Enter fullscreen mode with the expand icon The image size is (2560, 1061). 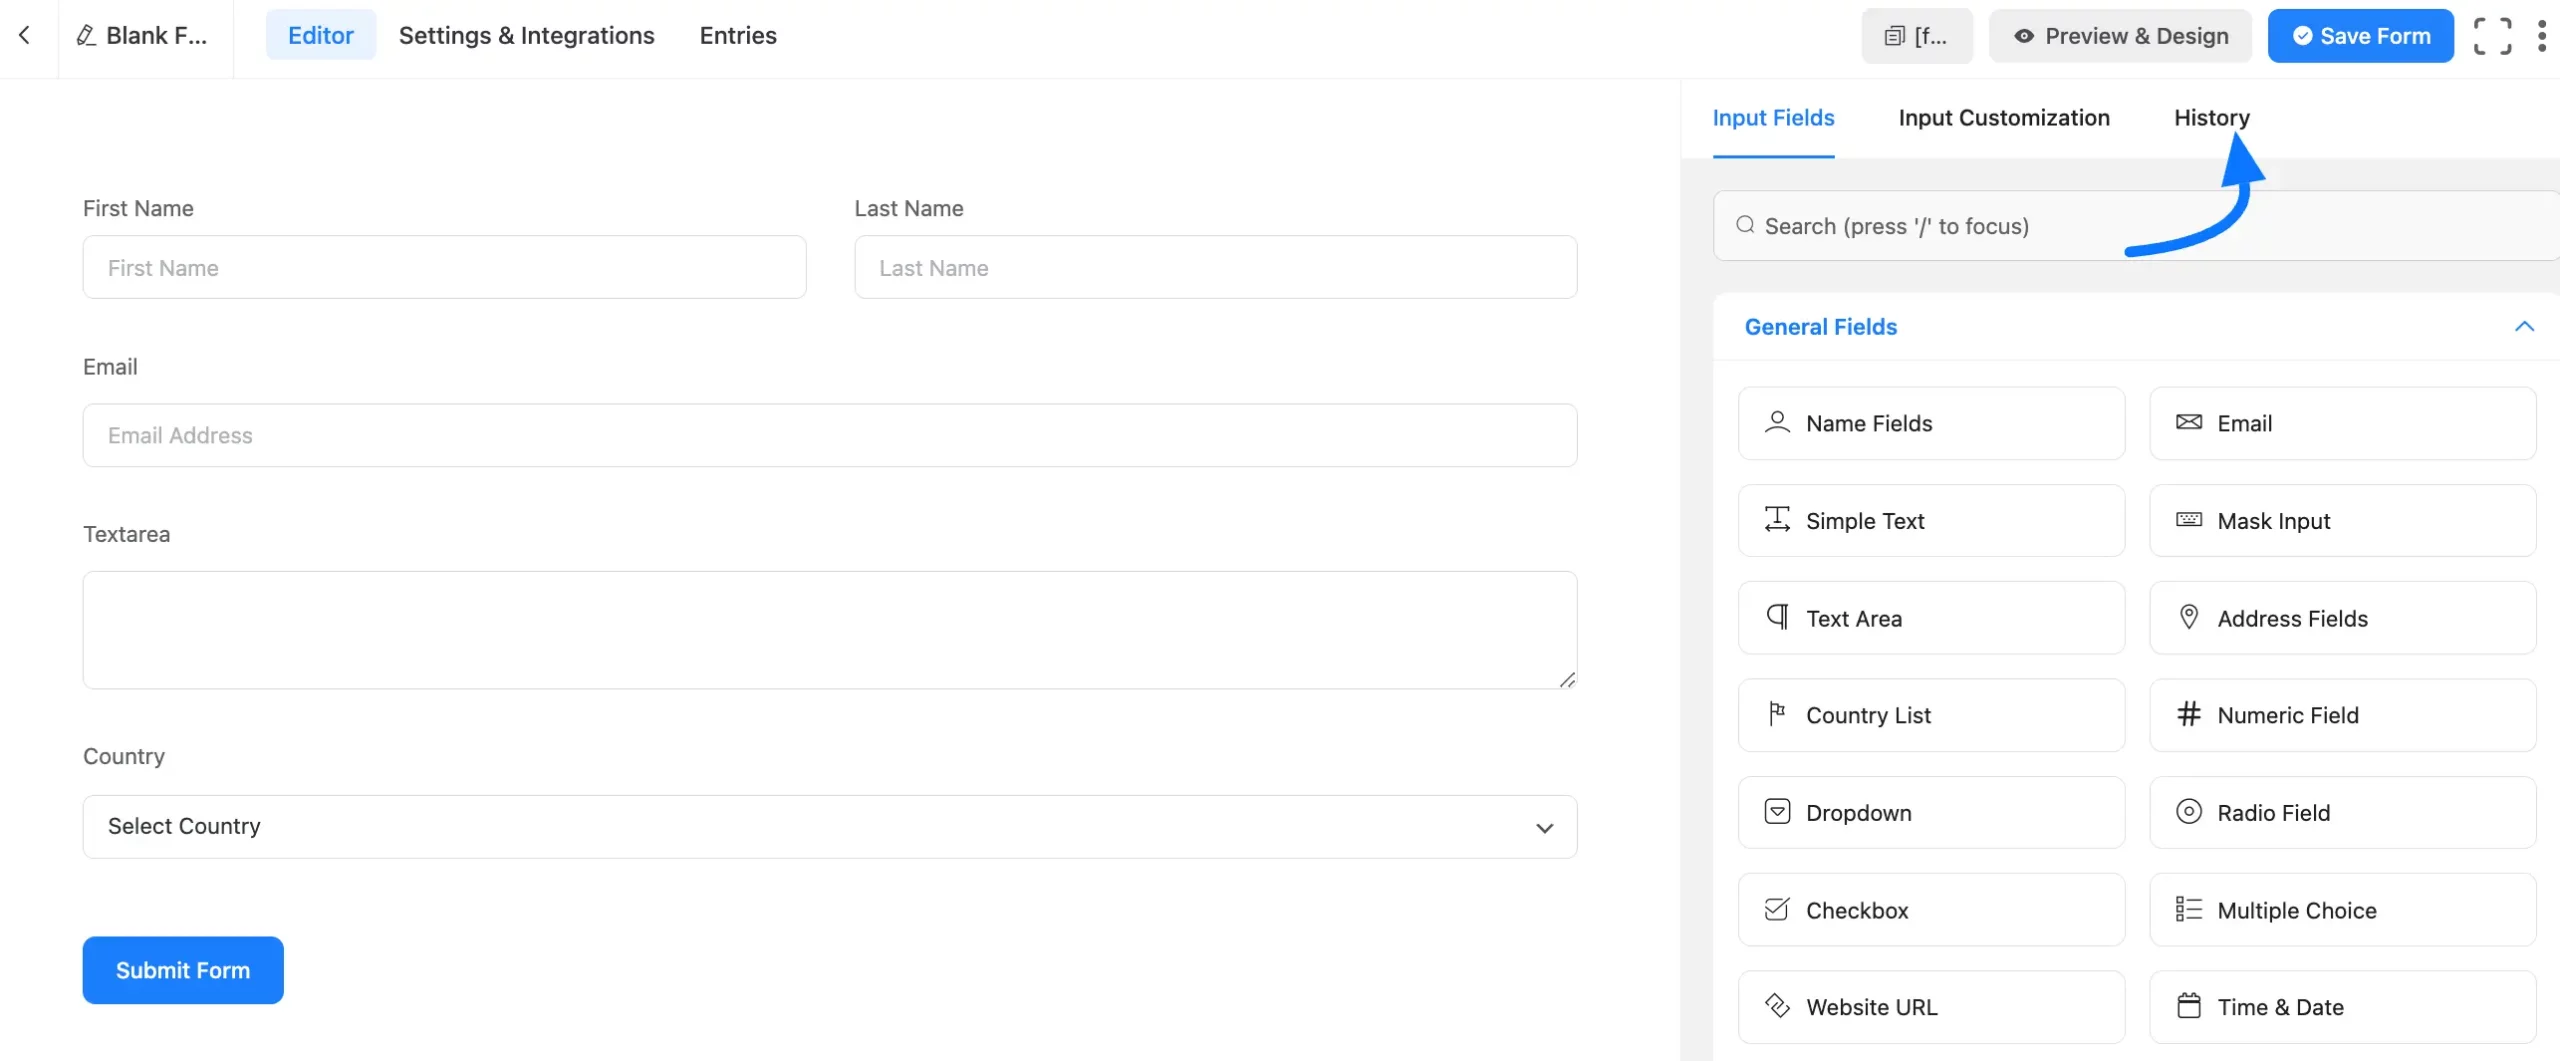2491,37
